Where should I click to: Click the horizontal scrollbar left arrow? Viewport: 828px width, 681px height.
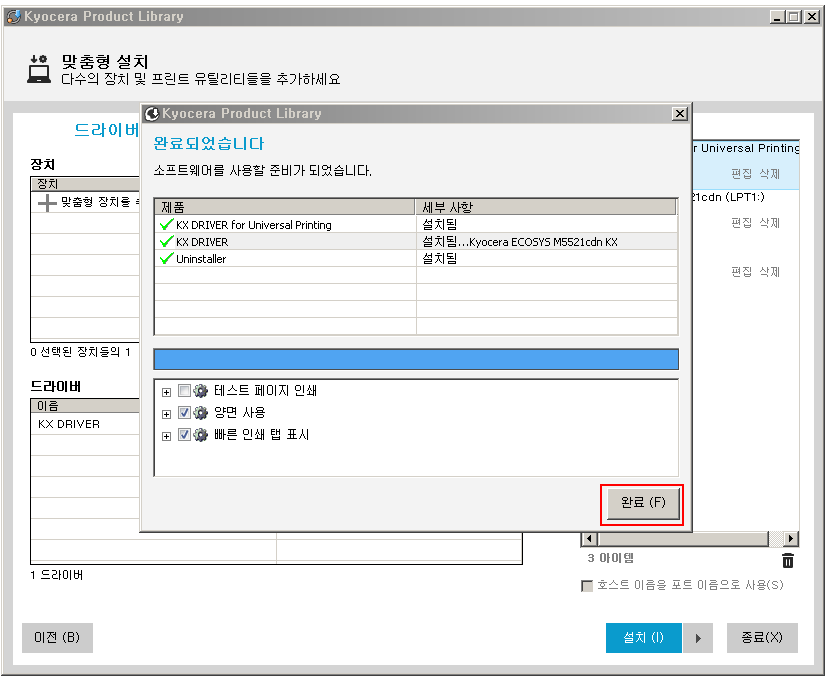(589, 538)
